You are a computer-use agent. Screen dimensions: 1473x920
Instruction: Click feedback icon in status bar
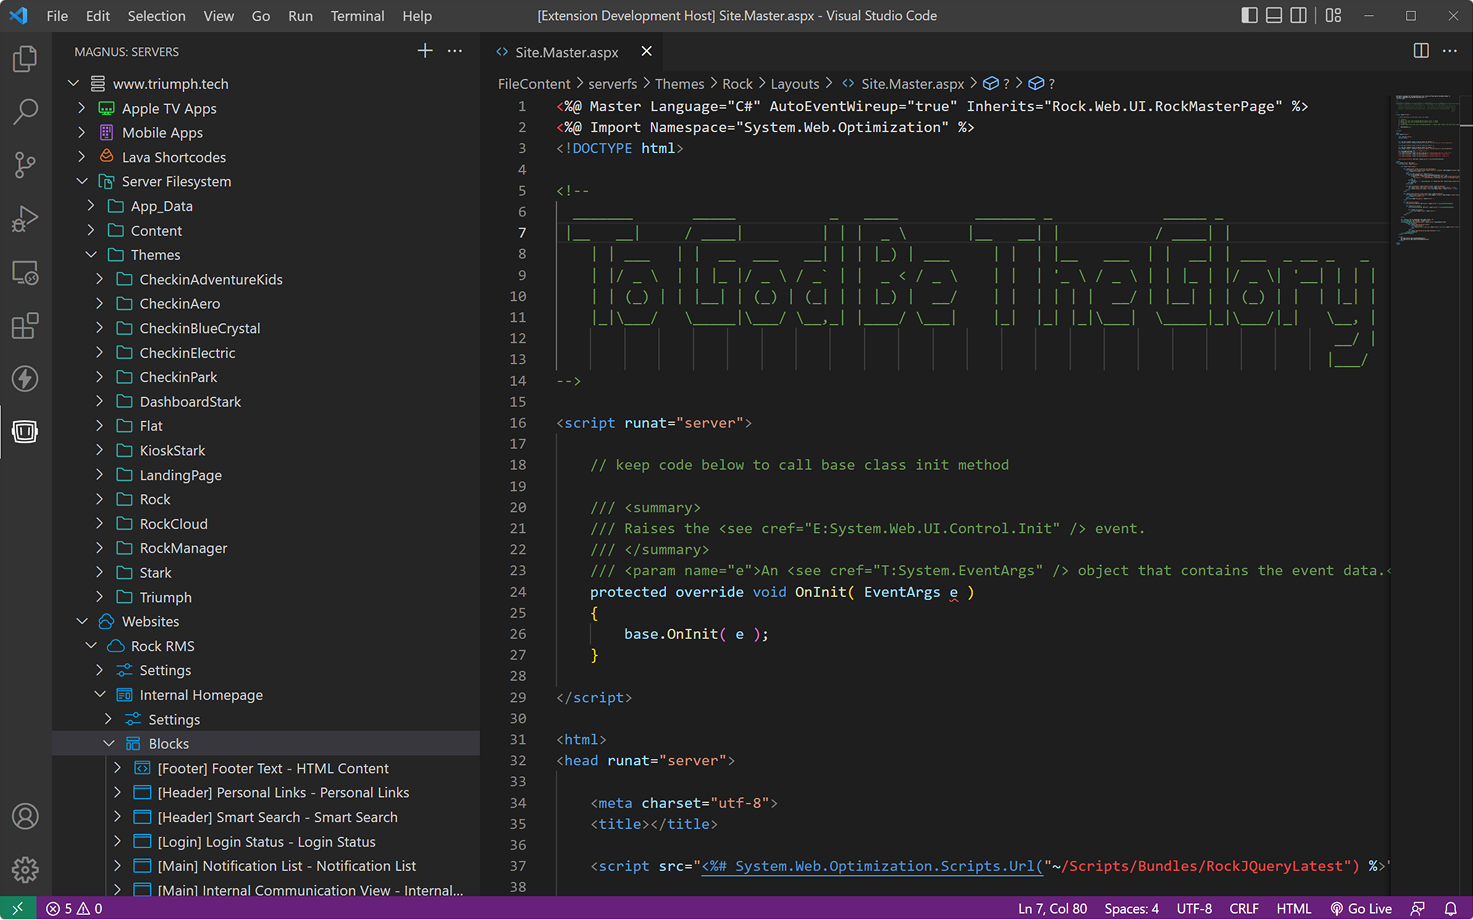pos(1417,908)
